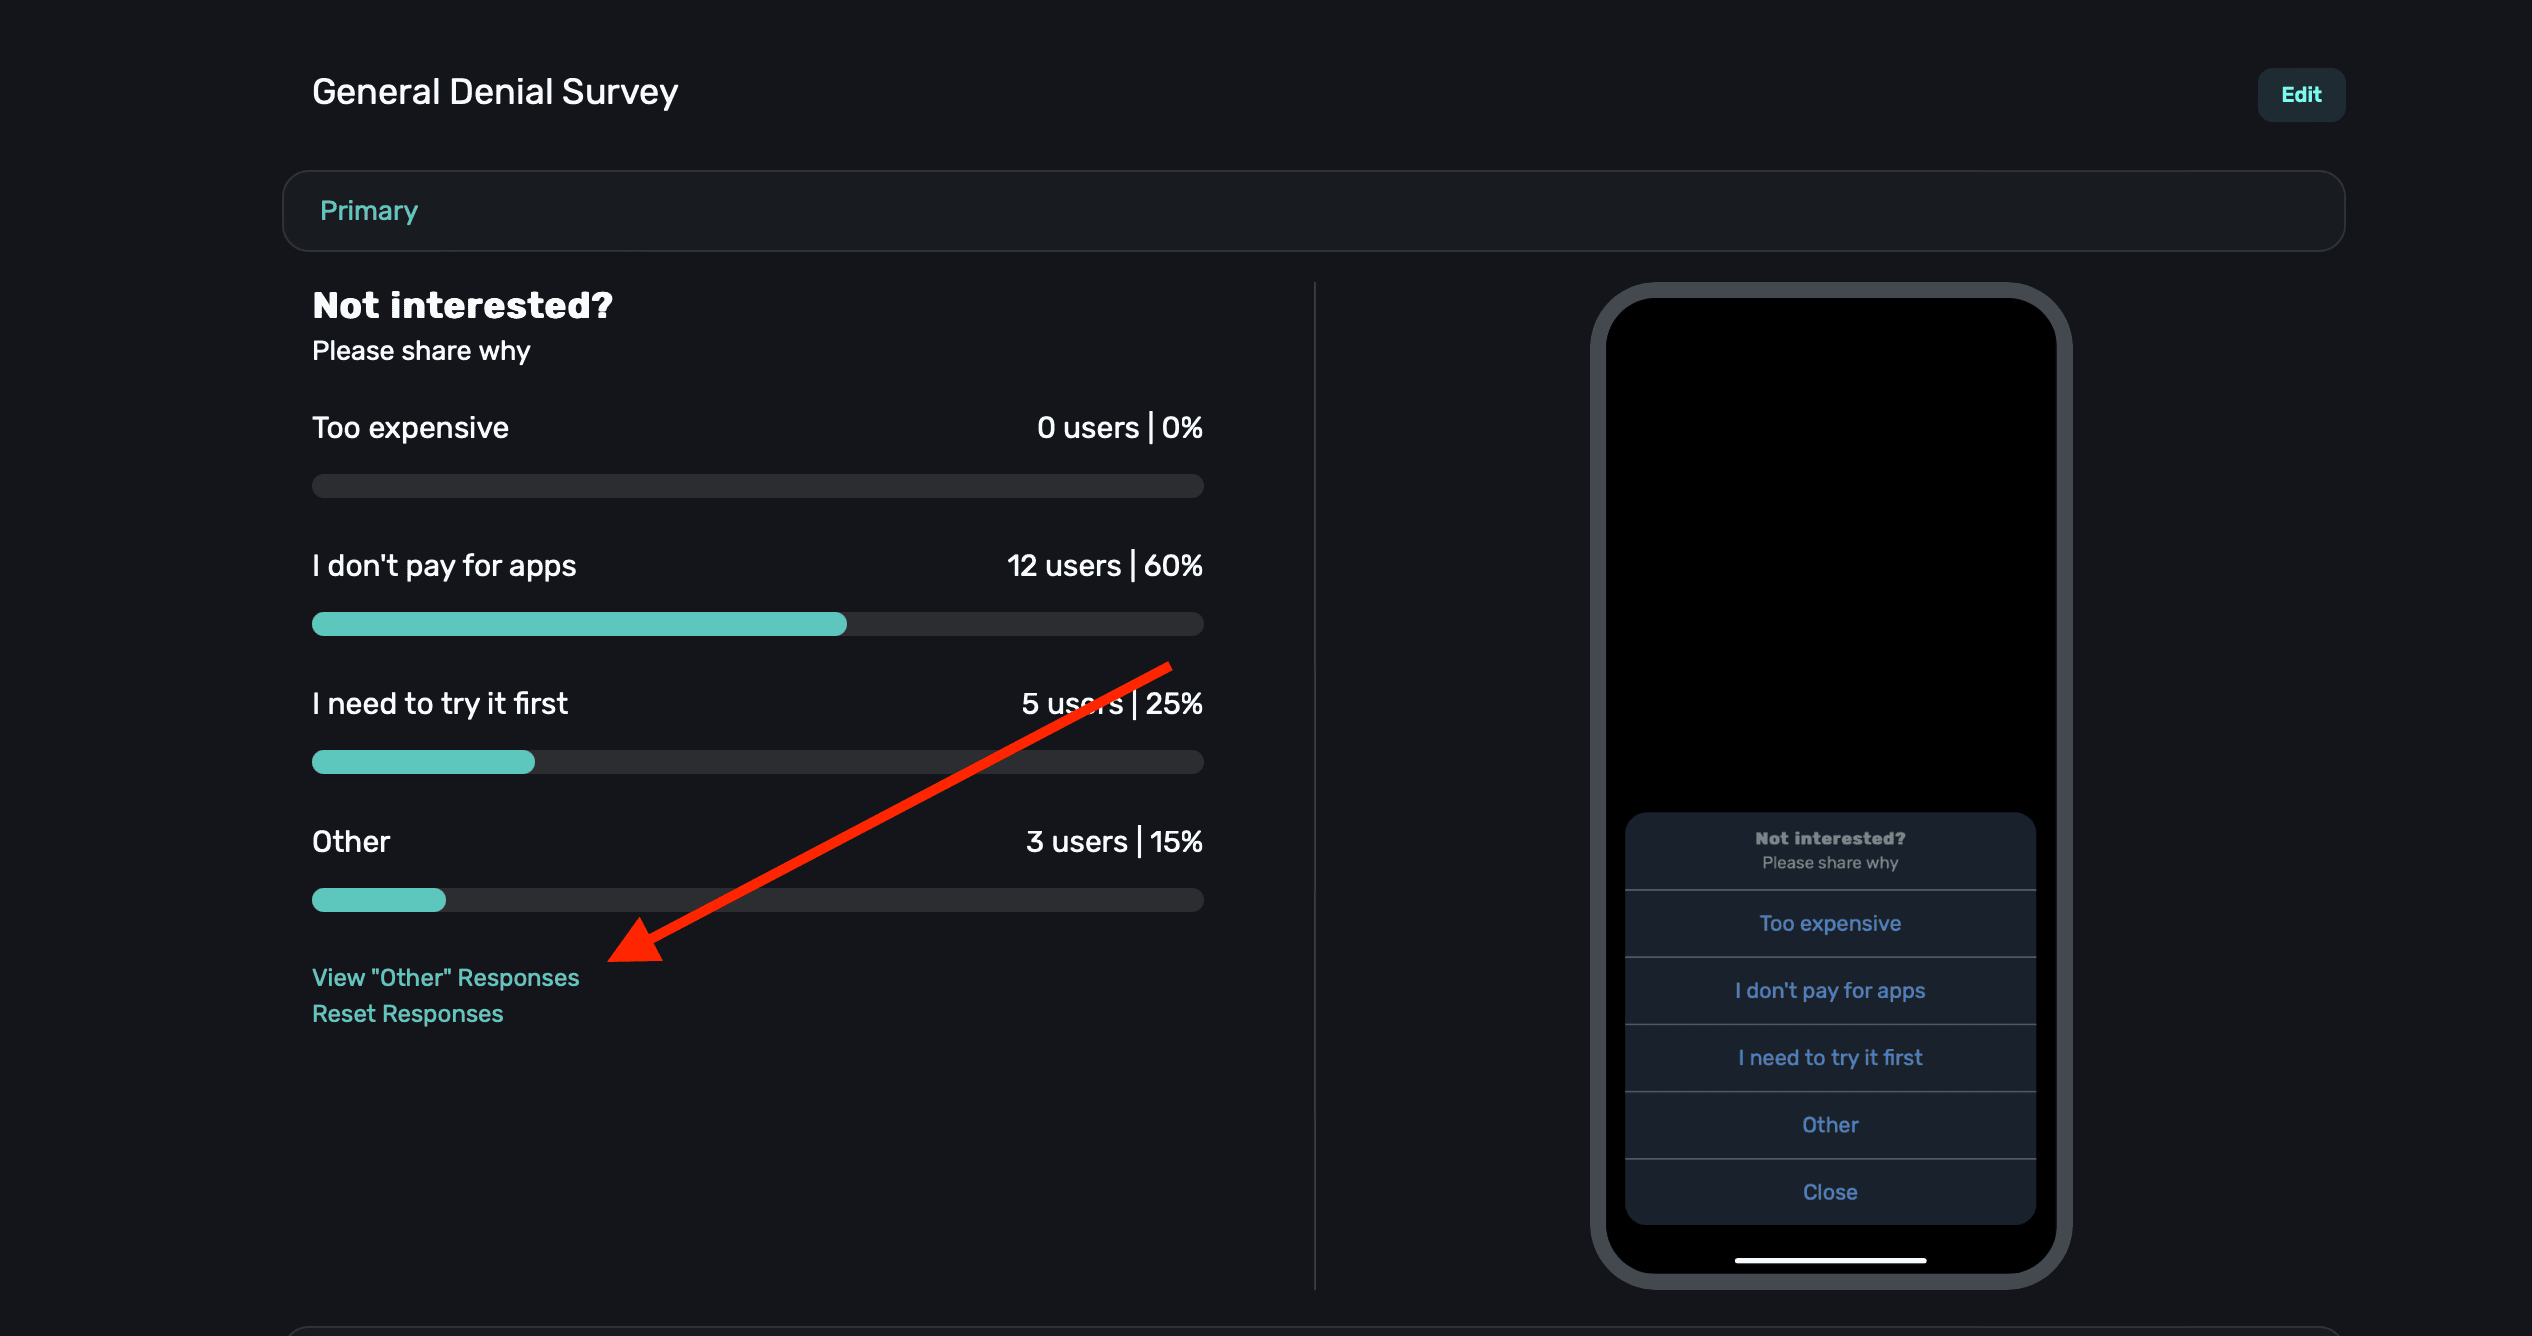
Task: Tap I don't pay for apps option in preview
Action: (1829, 990)
